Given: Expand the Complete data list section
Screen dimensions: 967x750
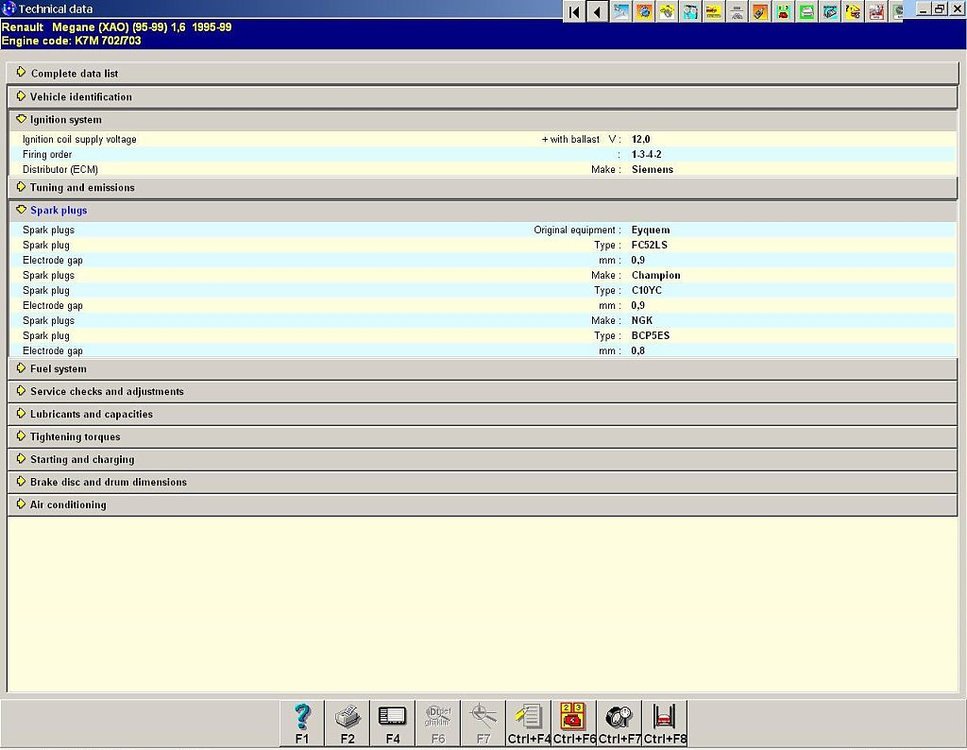Looking at the screenshot, I should [483, 73].
